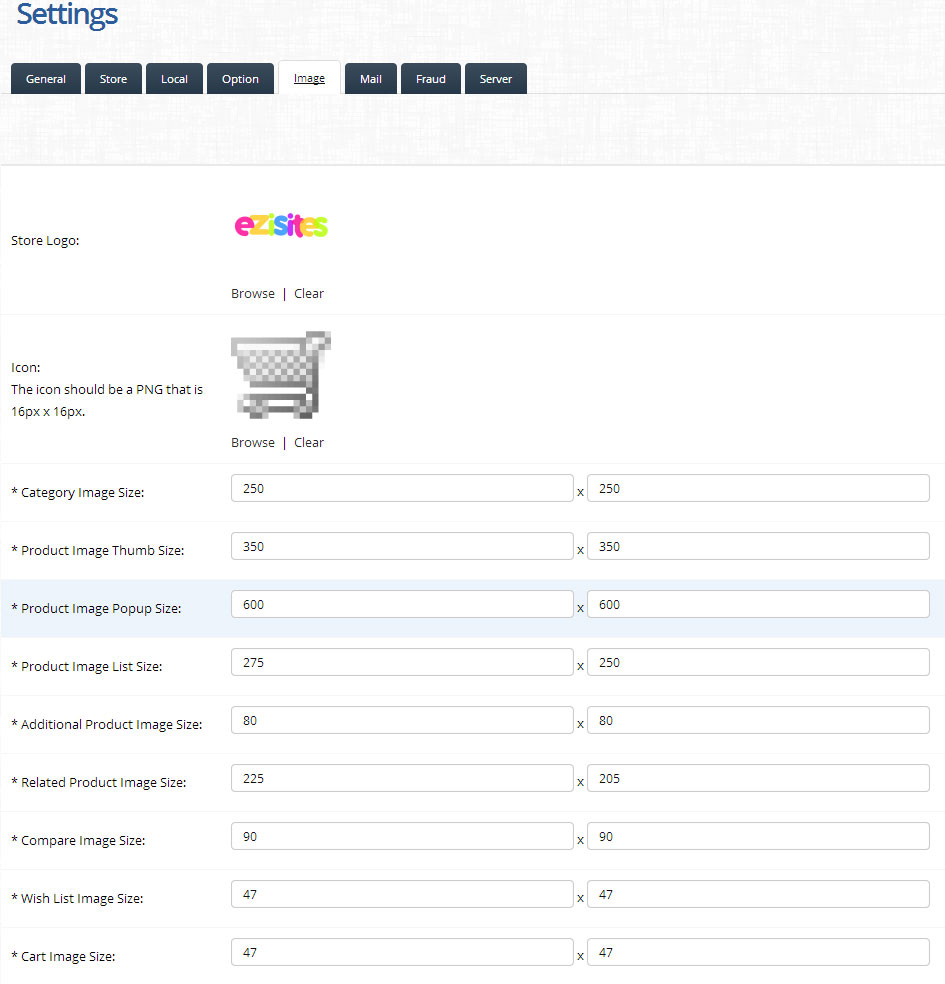Open the Mail settings tab

[370, 79]
